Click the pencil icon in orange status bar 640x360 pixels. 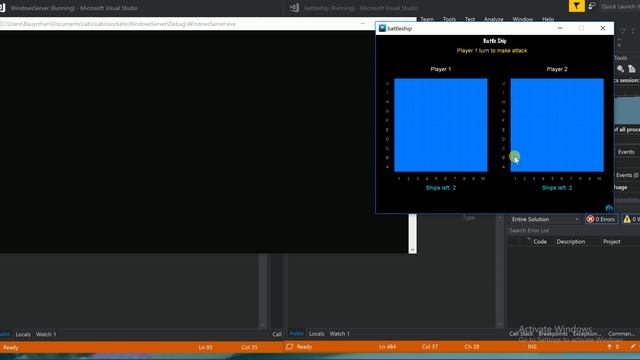pos(633,347)
